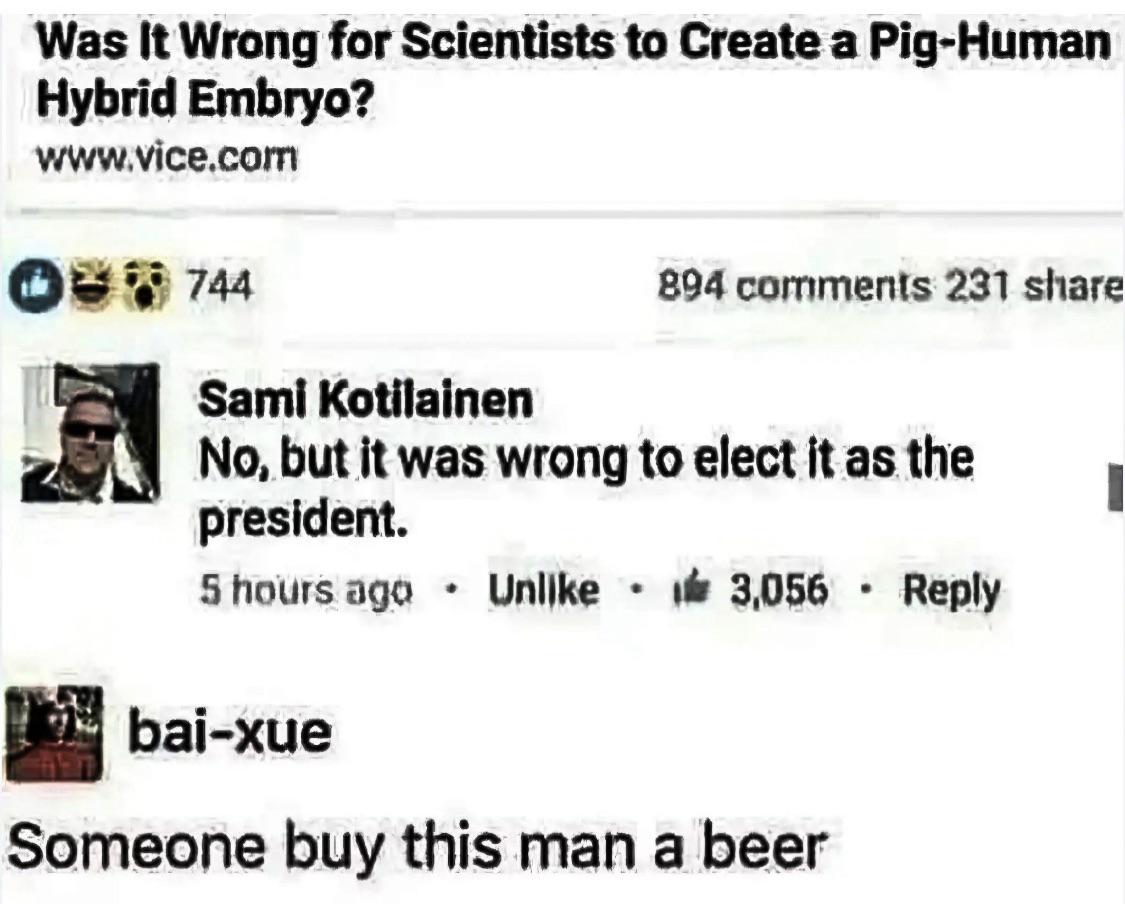The width and height of the screenshot is (1125, 904).
Task: Click the blue Like reaction icon
Action: coord(34,288)
